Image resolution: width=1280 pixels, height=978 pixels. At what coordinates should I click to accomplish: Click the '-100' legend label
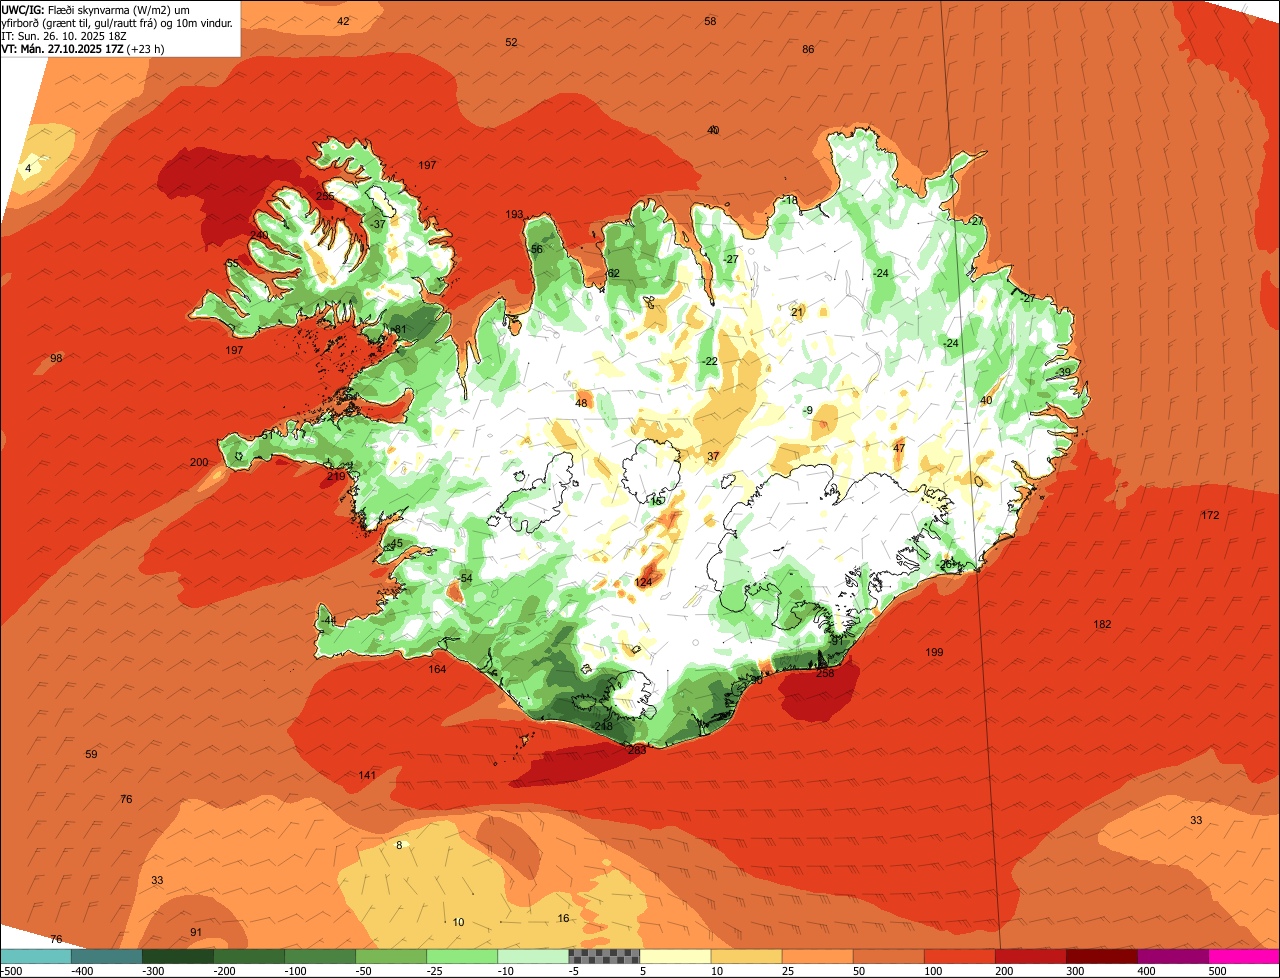[x=295, y=971]
